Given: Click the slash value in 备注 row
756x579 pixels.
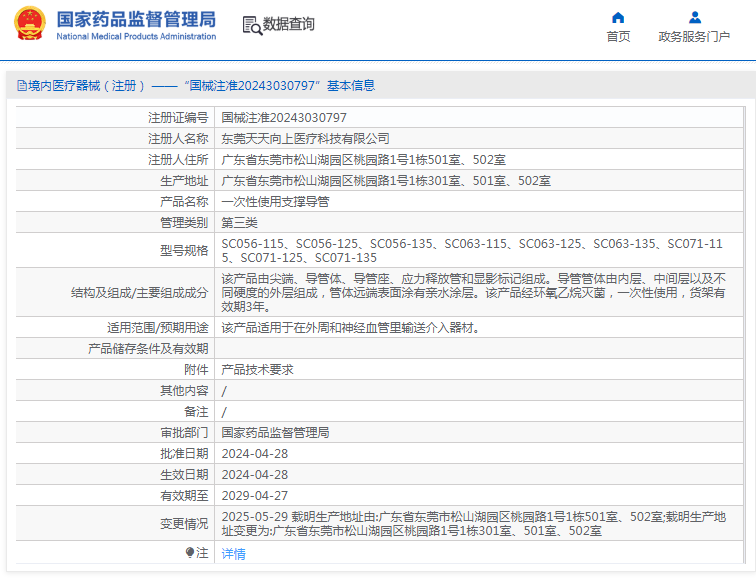Looking at the screenshot, I should [224, 412].
